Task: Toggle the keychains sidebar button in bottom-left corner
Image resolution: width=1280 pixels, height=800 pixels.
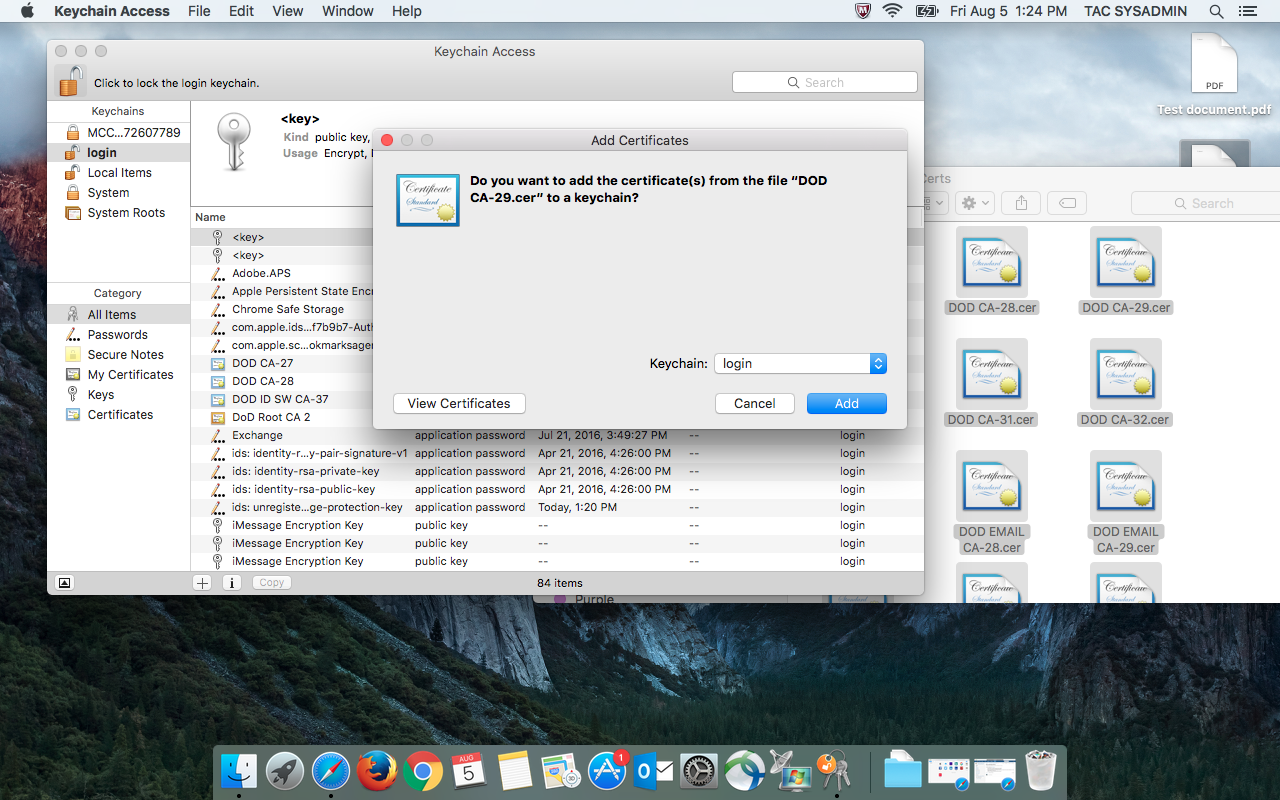Action: point(64,583)
